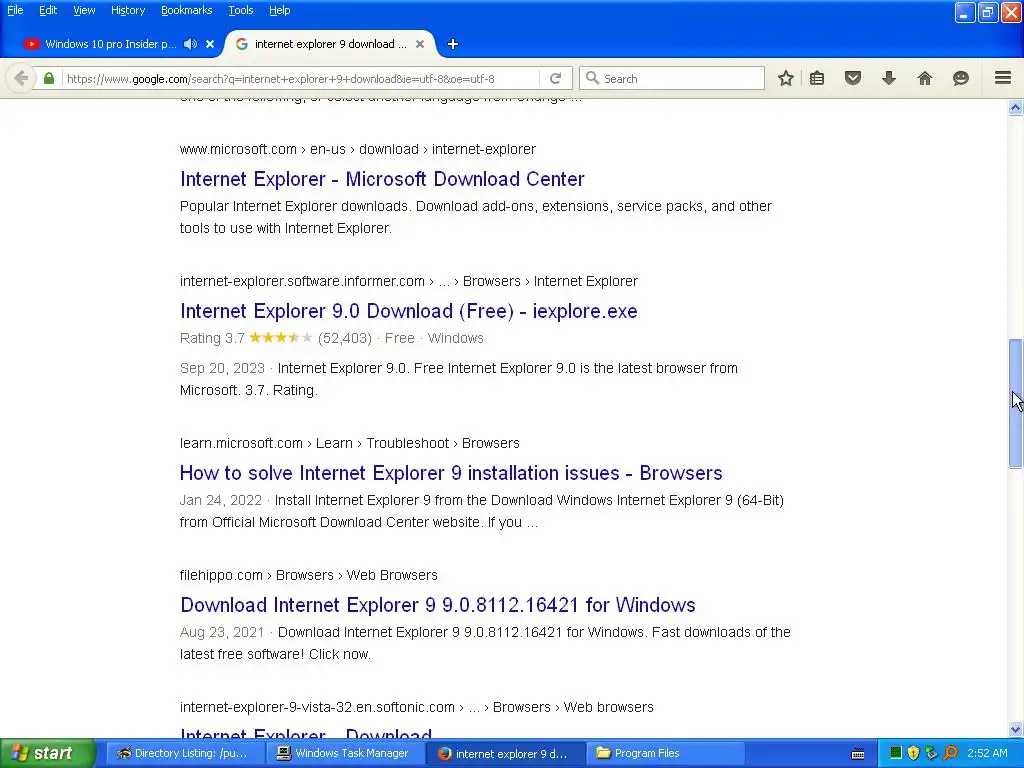This screenshot has height=768, width=1024.
Task: Close the Windows 10 pro Insider tab
Action: (210, 44)
